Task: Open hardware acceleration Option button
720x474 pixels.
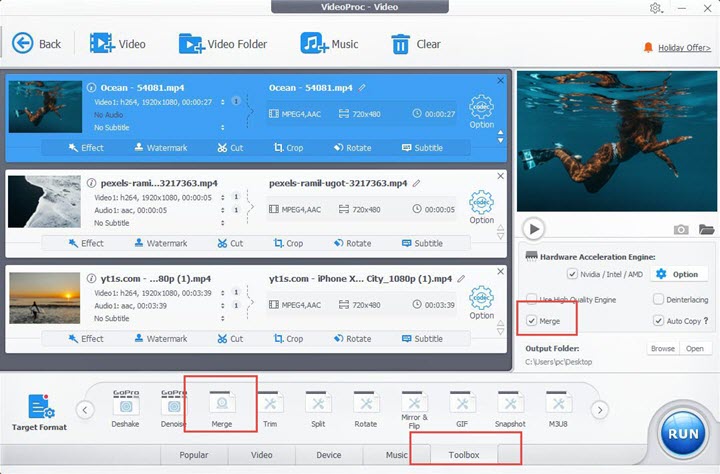Action: [678, 274]
